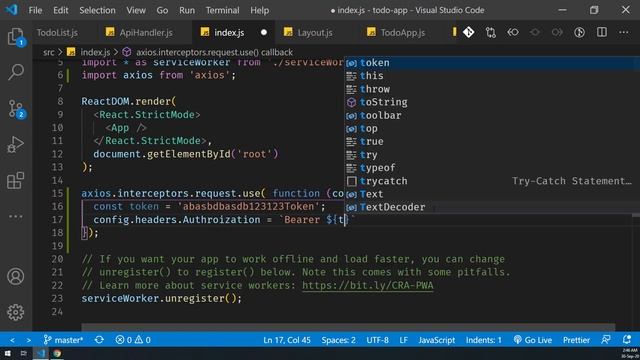This screenshot has width=640, height=360.
Task: Click the master branch in status bar
Action: click(x=64, y=340)
